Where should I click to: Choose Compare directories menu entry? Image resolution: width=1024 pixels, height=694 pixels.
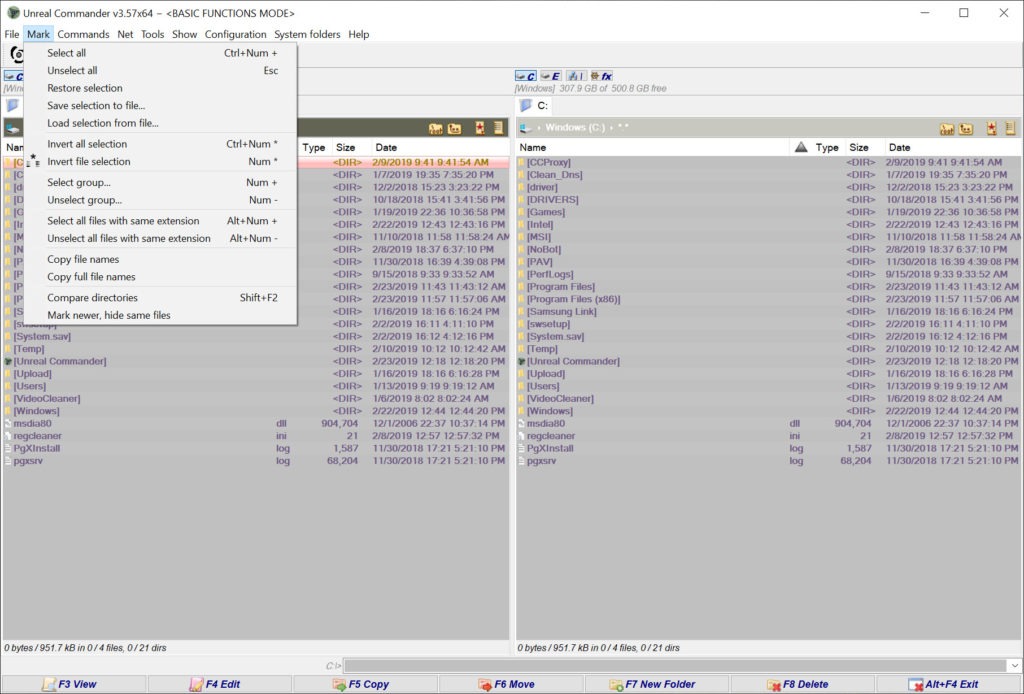pyautogui.click(x=93, y=298)
